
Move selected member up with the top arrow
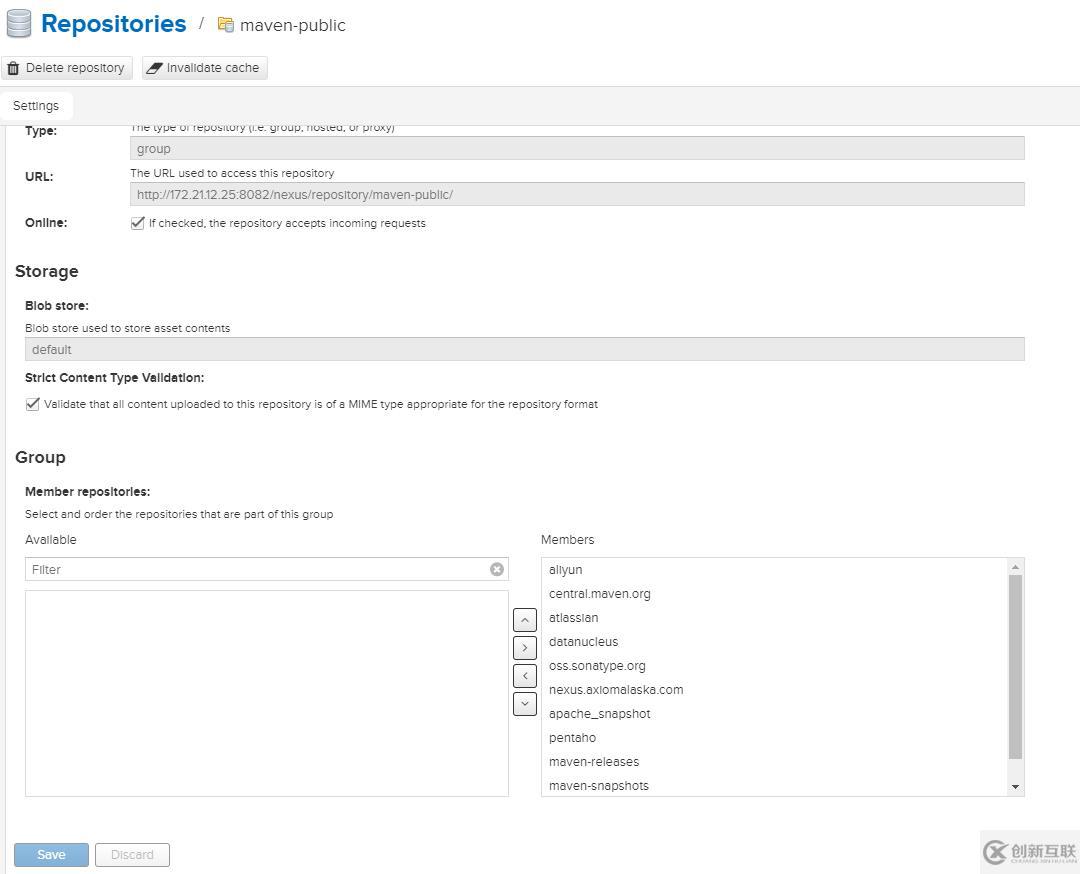tap(525, 620)
